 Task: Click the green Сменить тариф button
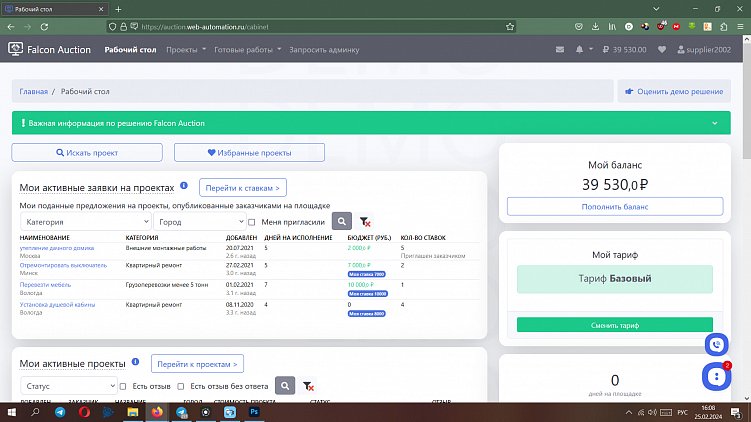point(614,325)
